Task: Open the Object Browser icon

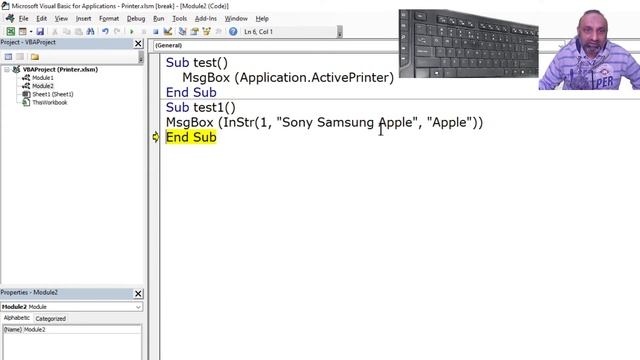Action: (x=206, y=31)
